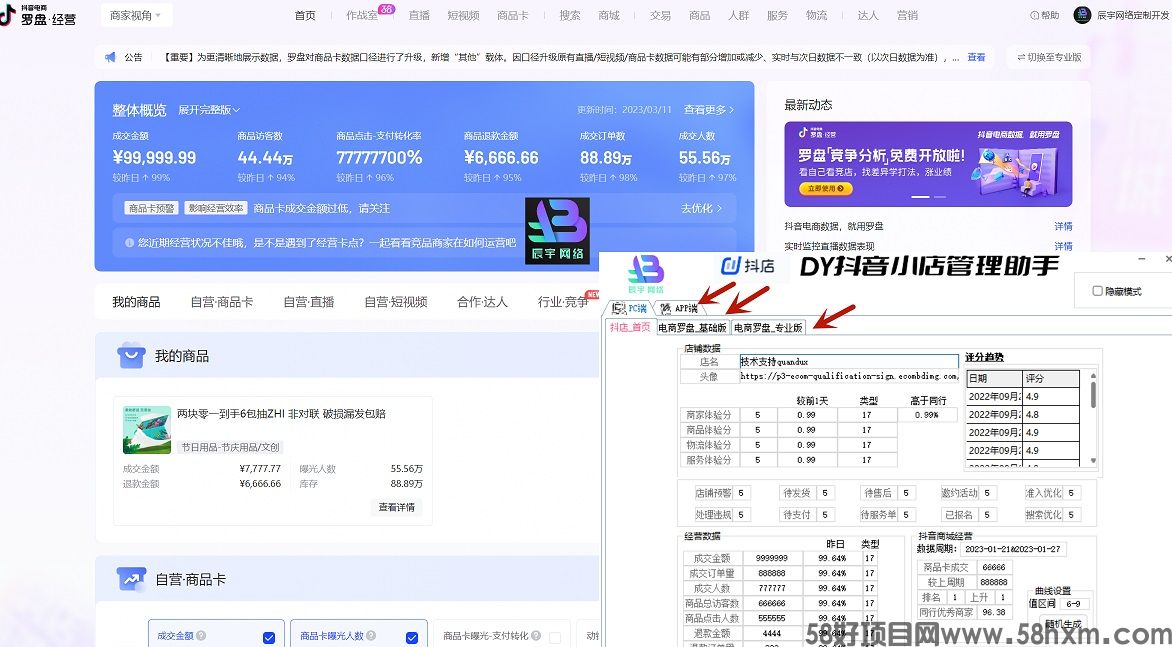Click the help icon beside 成交金额 checkbox
Viewport: 1172px width, 647px height.
click(201, 636)
